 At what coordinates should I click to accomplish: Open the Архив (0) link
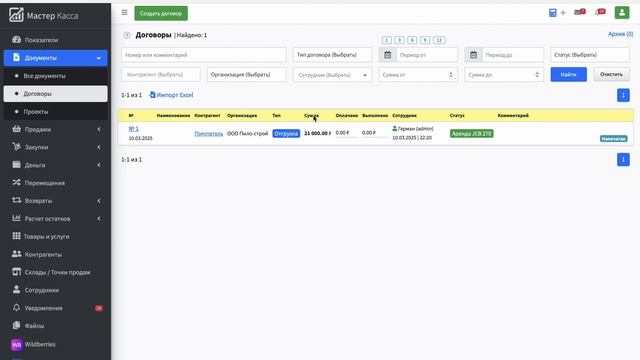coord(620,34)
